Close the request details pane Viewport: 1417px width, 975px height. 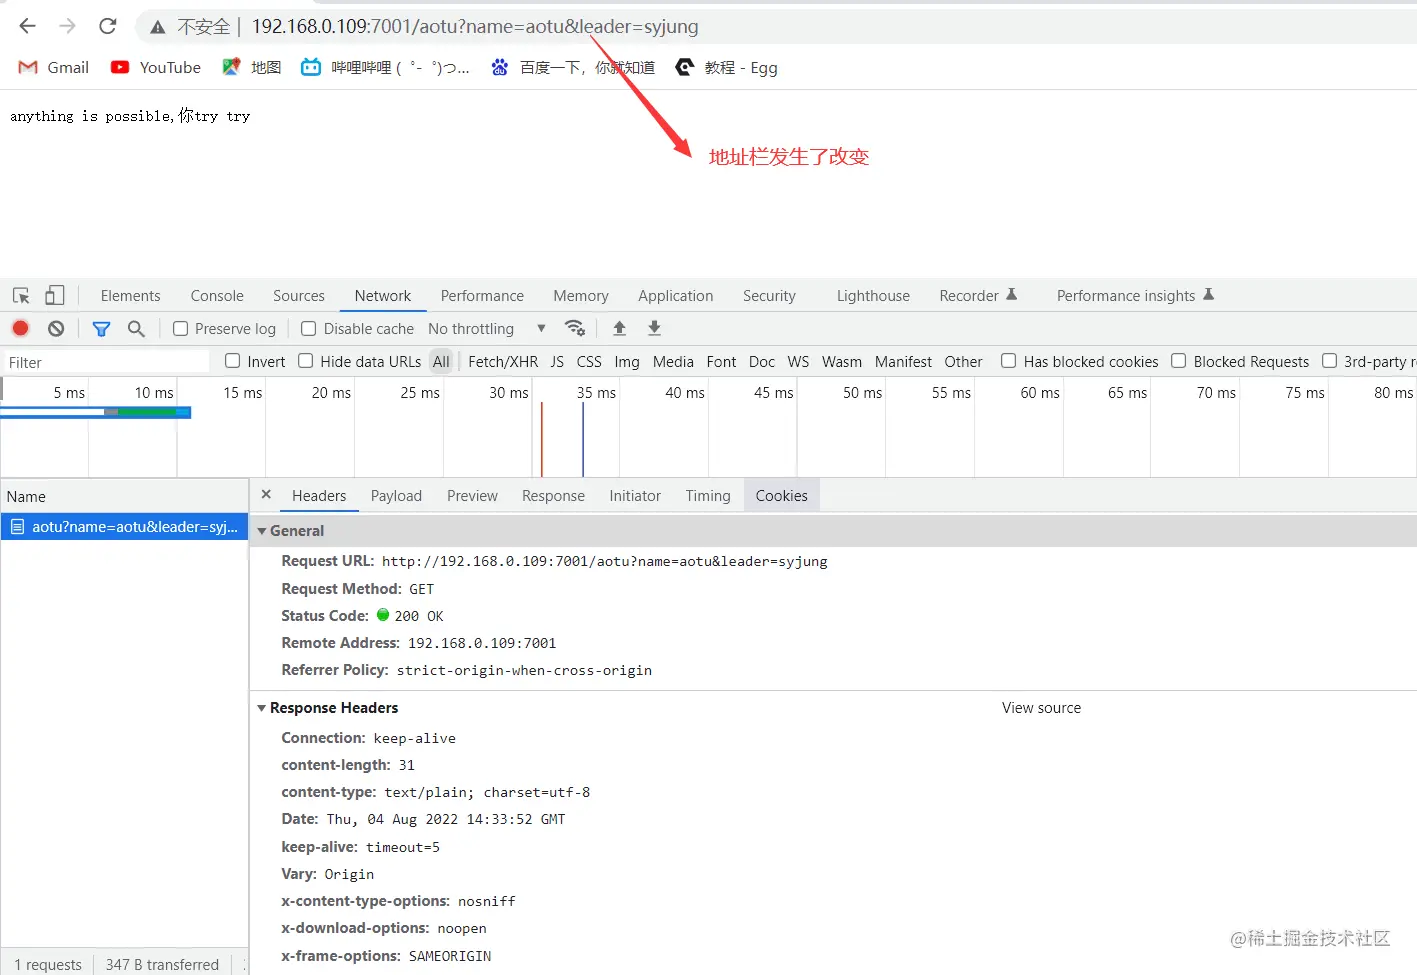coord(266,495)
